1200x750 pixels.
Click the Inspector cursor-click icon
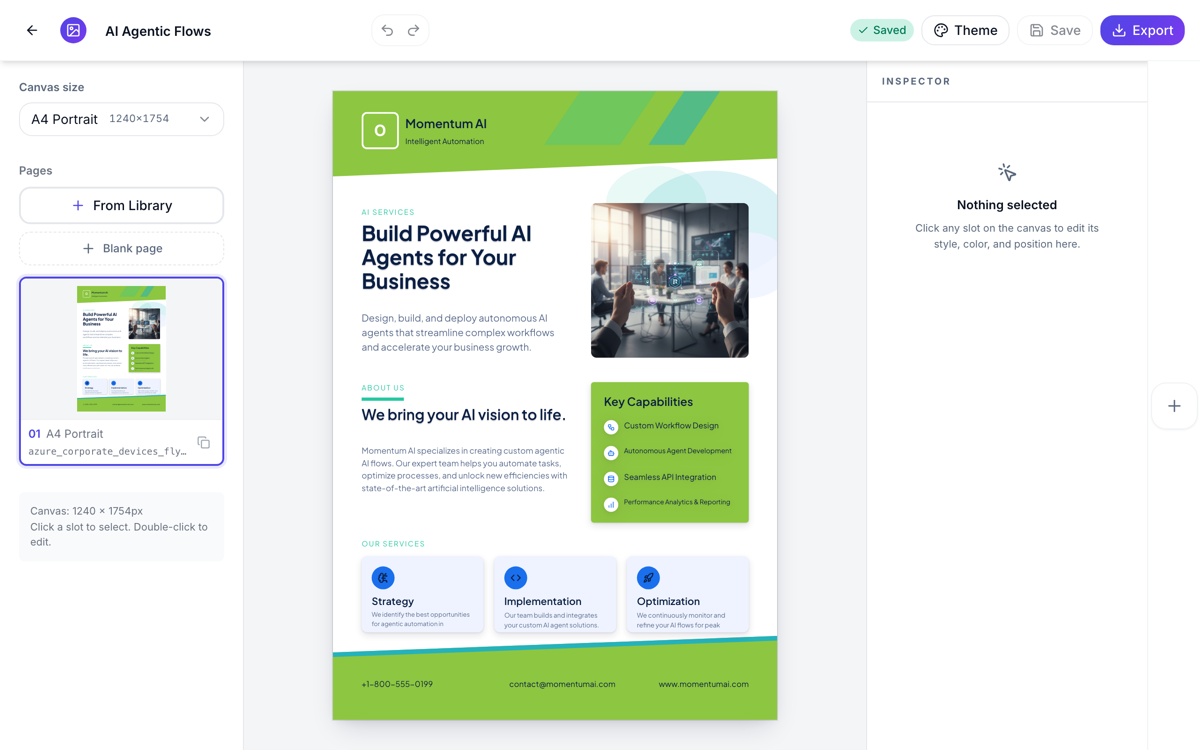click(1007, 173)
